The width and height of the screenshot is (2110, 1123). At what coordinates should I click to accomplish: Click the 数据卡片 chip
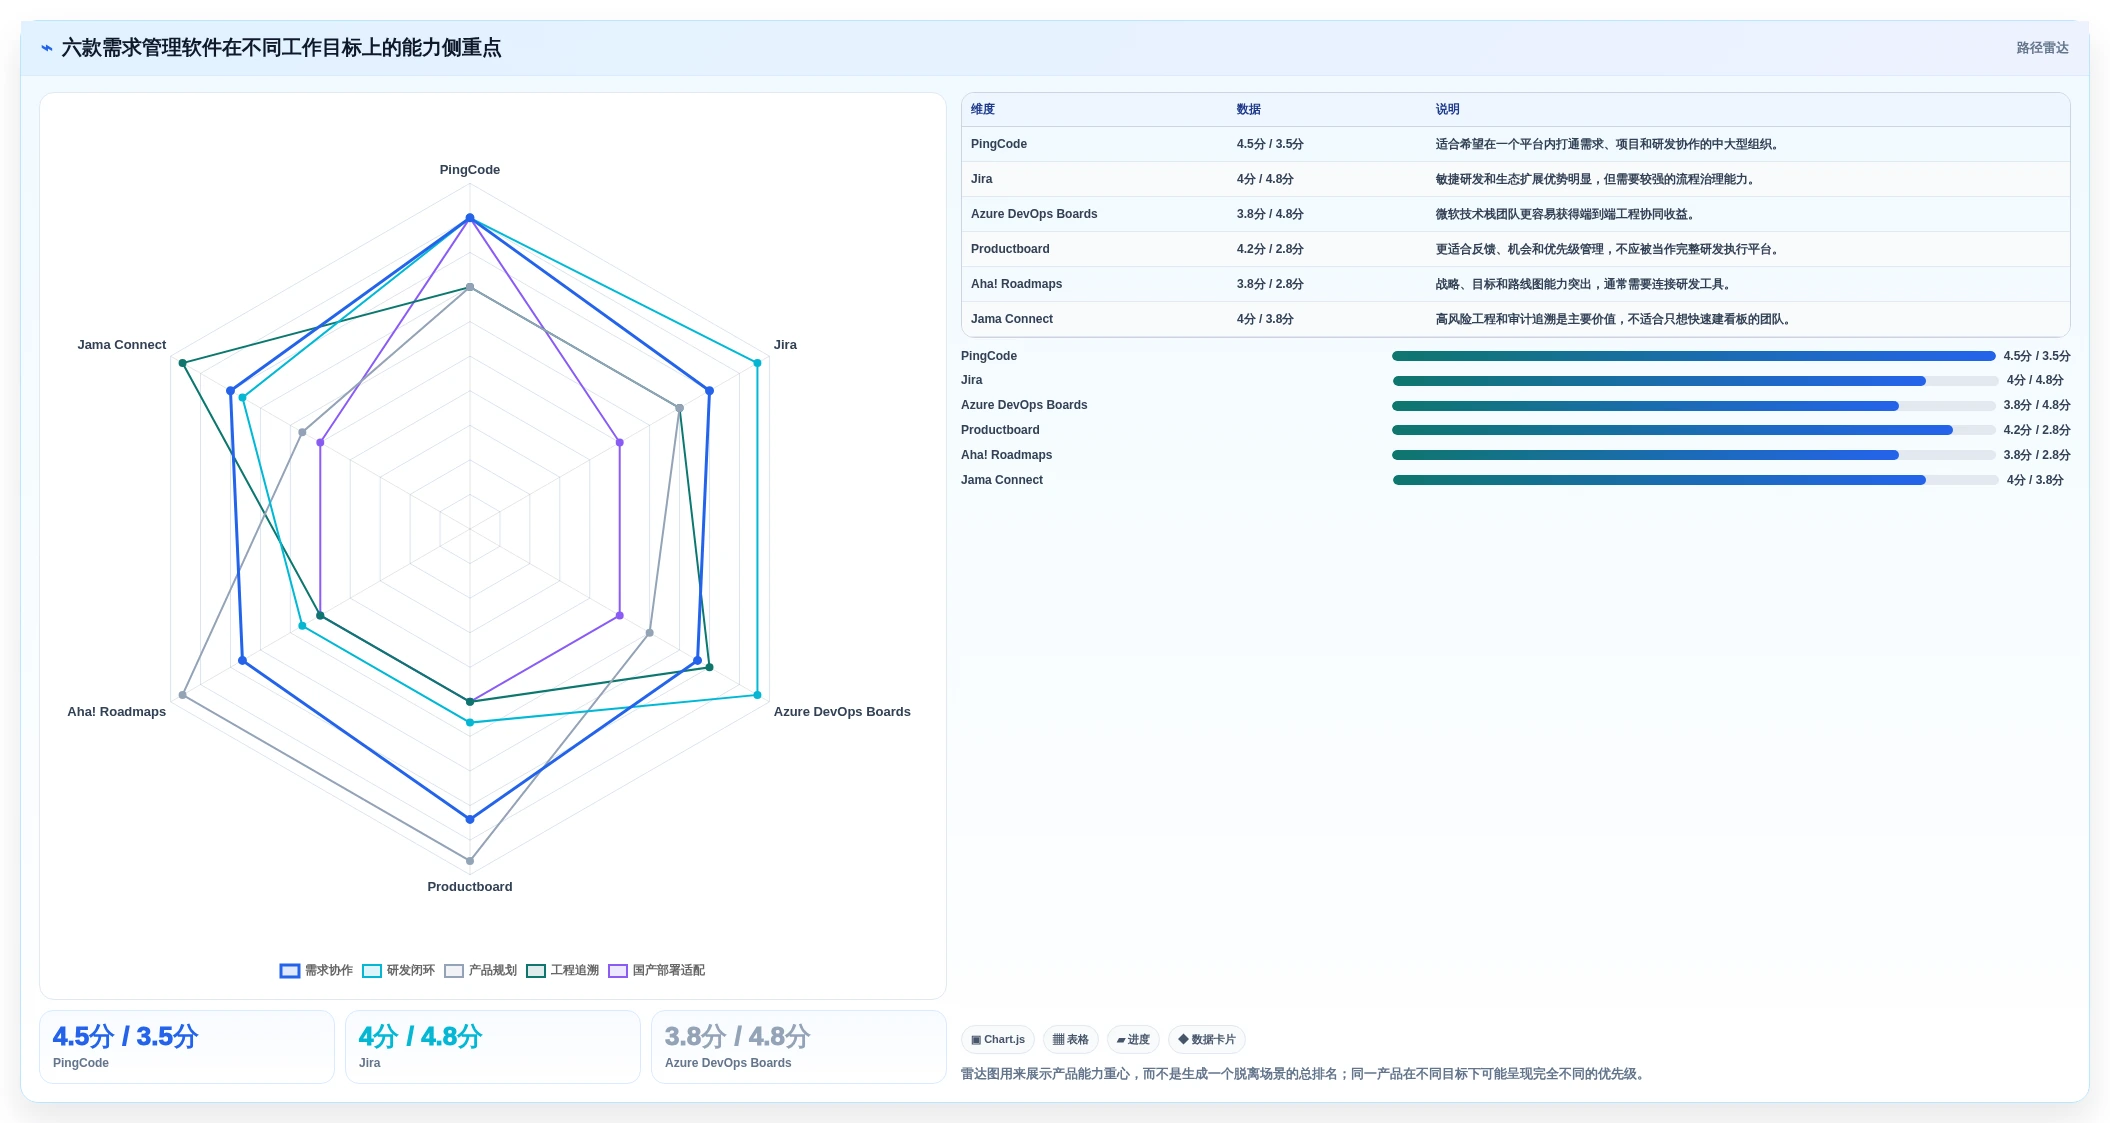point(1206,1039)
